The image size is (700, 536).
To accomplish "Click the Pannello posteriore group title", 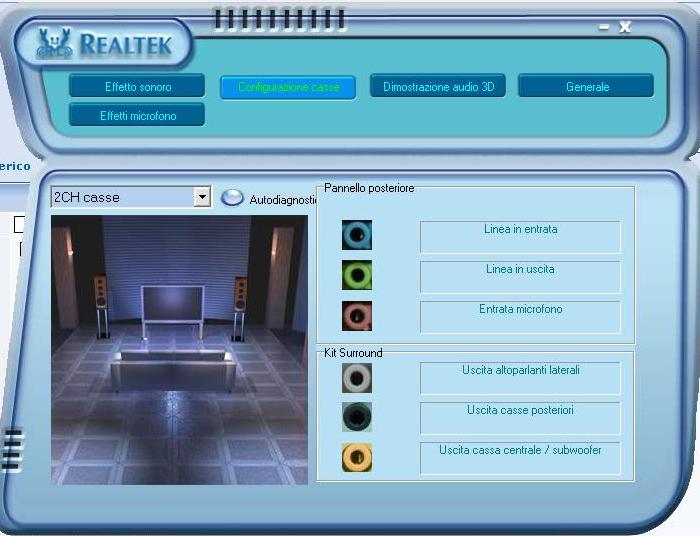I will 369,188.
